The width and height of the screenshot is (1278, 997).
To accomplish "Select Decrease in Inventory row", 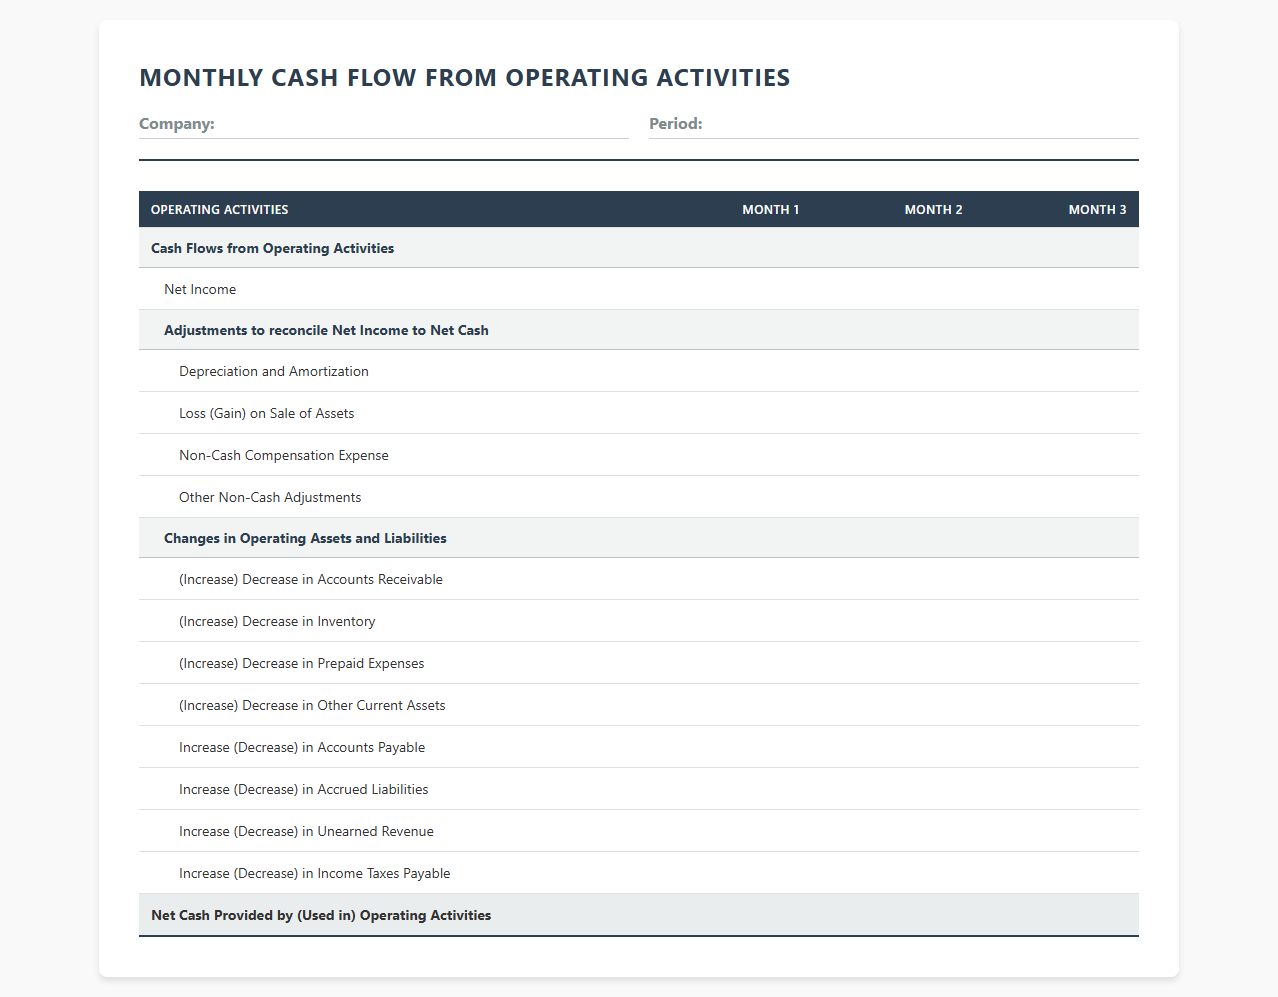I will coord(639,621).
